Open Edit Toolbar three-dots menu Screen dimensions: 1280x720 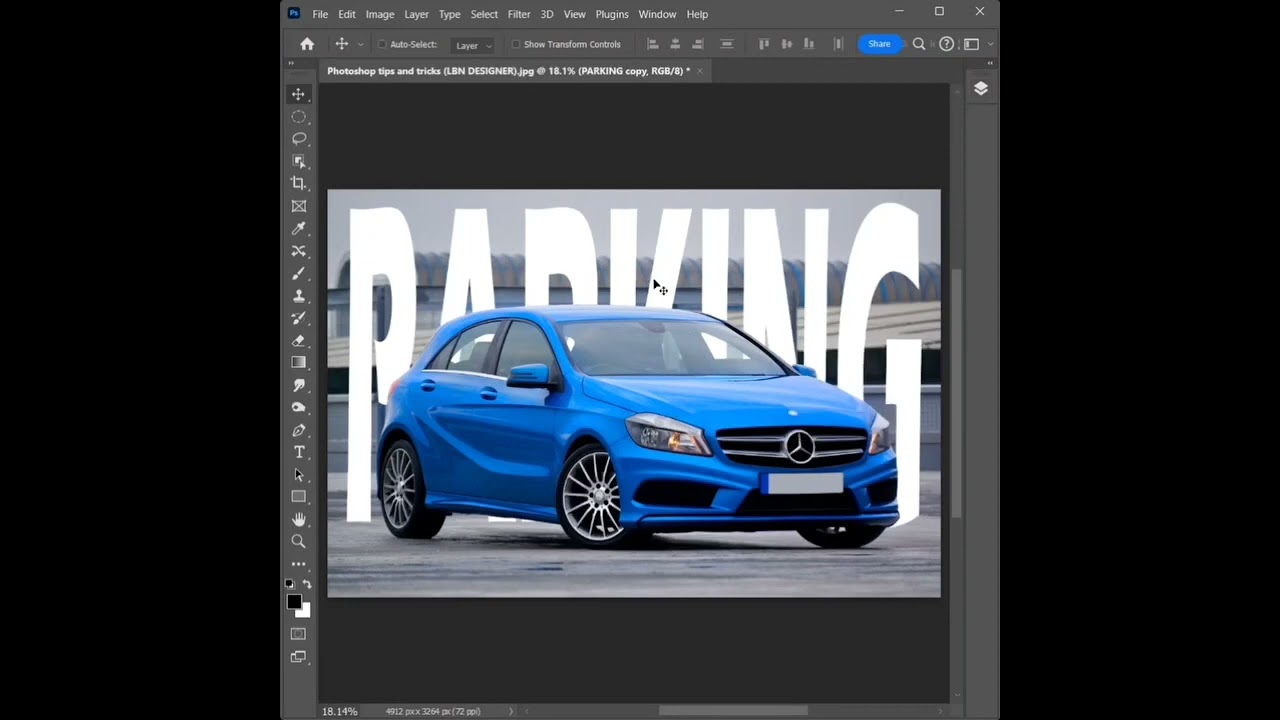click(x=298, y=564)
